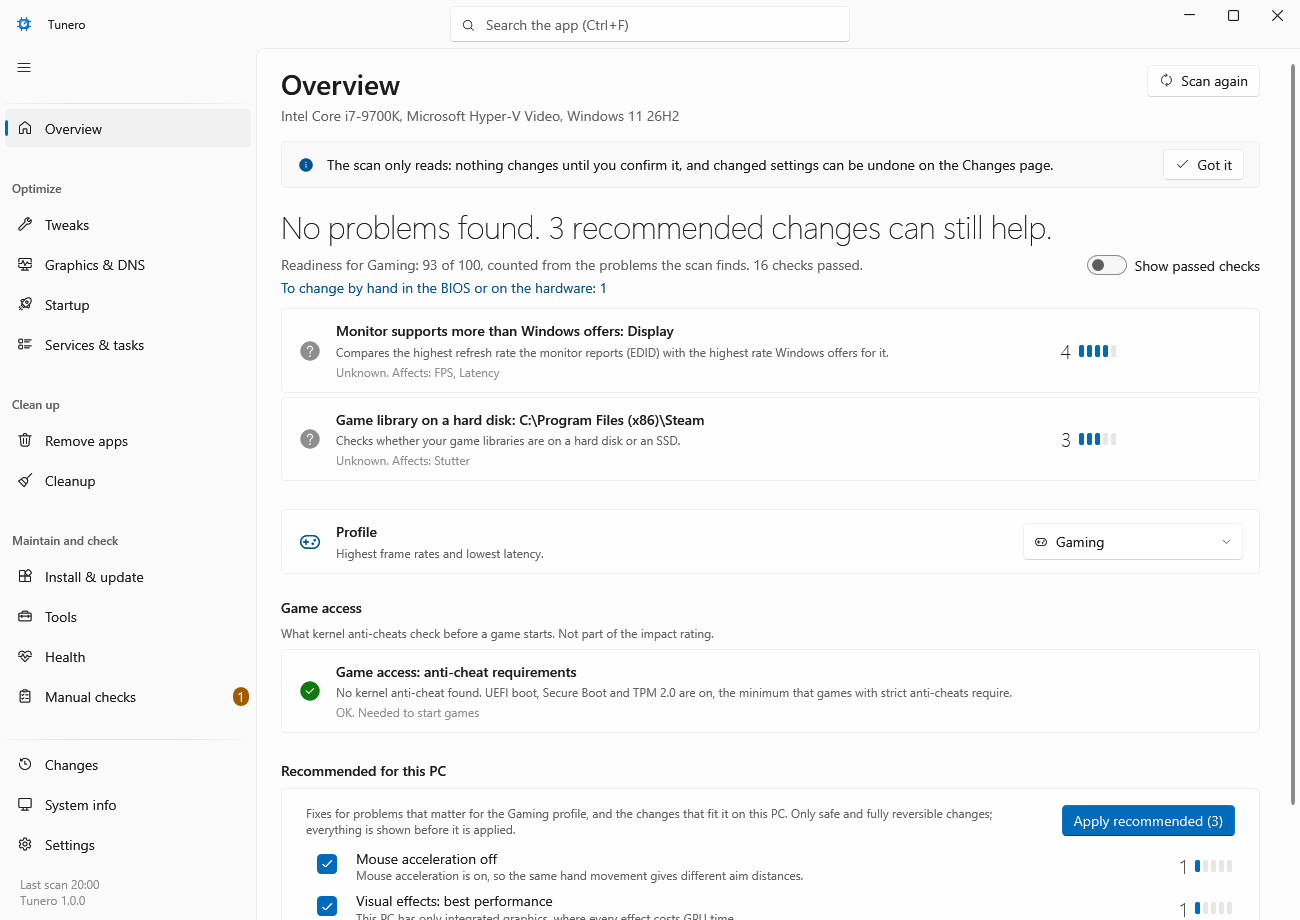Open the Tweaks page label
Viewport: 1300px width, 920px height.
tap(67, 225)
